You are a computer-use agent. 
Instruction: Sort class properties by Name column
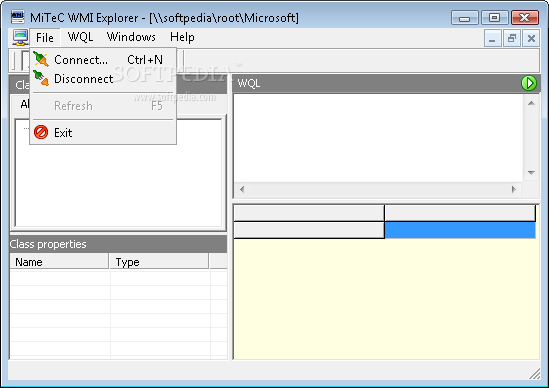coord(59,262)
